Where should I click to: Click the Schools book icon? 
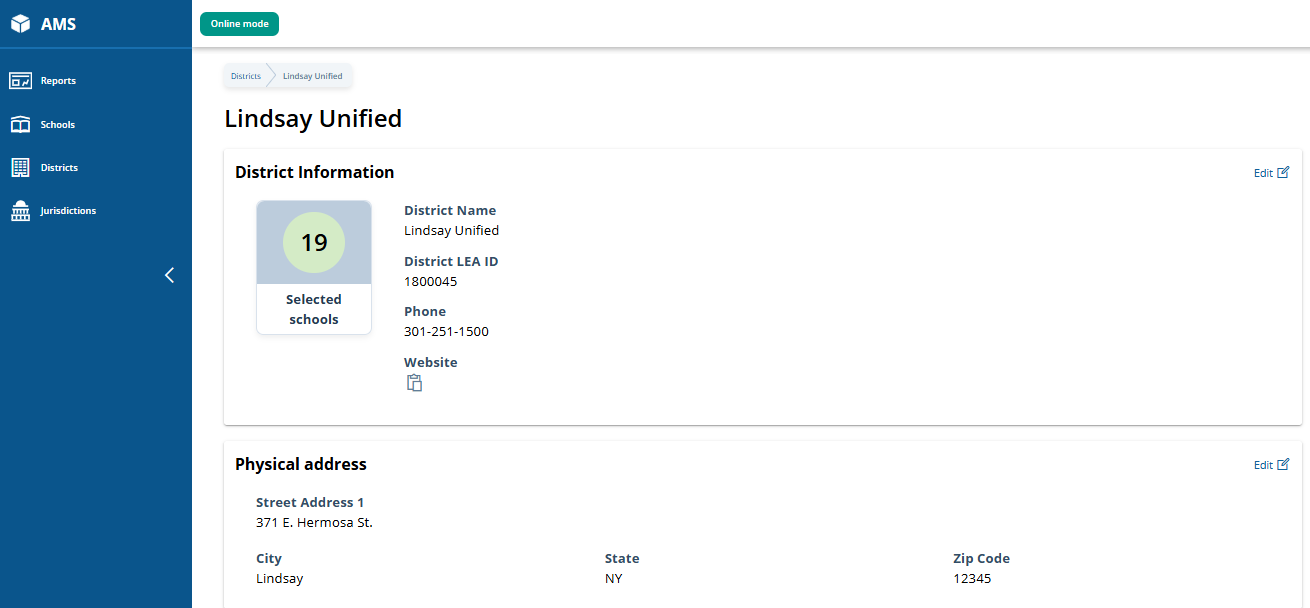coord(20,125)
